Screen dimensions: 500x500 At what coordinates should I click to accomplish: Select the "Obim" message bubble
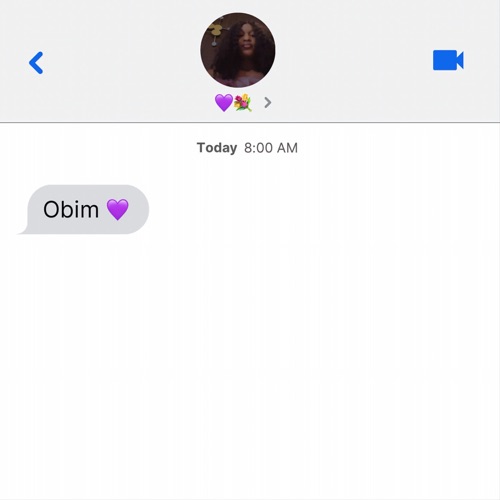click(x=83, y=209)
